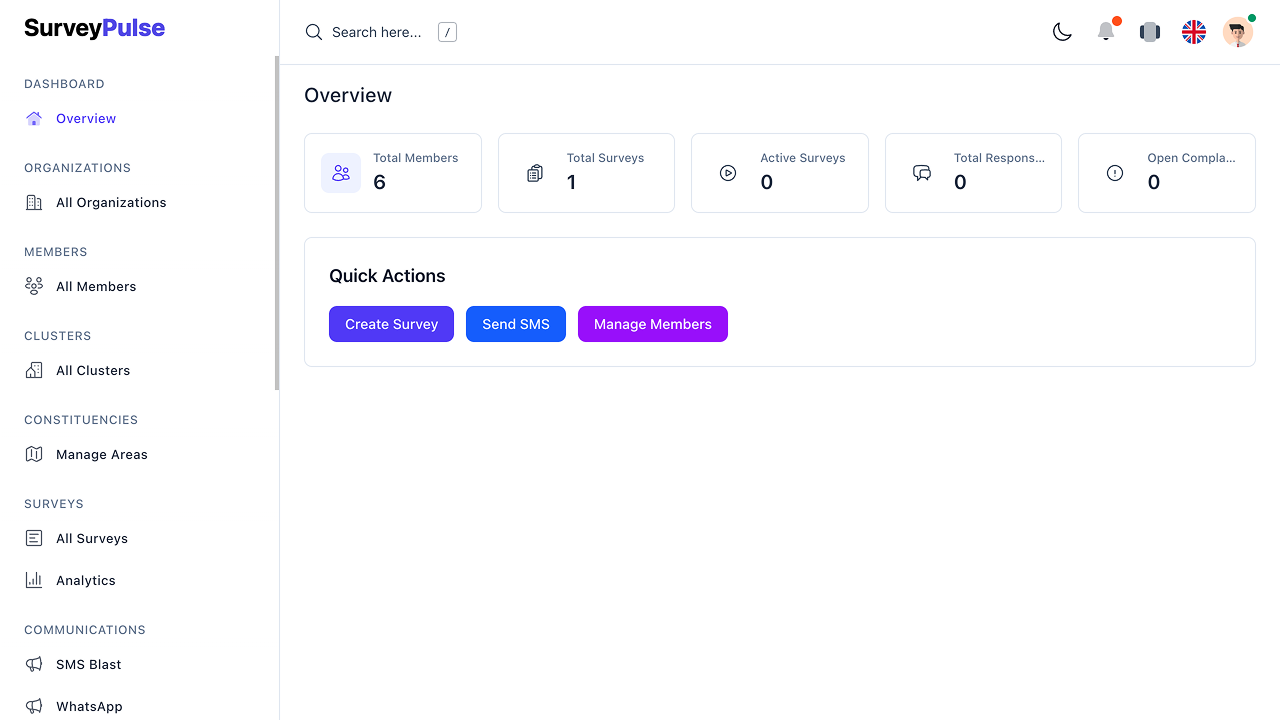Click the Active Surveys play icon

tap(728, 173)
